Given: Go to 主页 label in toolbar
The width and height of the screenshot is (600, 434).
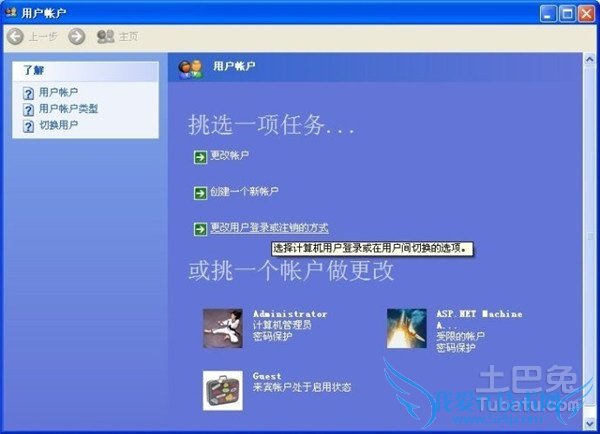Looking at the screenshot, I should pos(129,37).
